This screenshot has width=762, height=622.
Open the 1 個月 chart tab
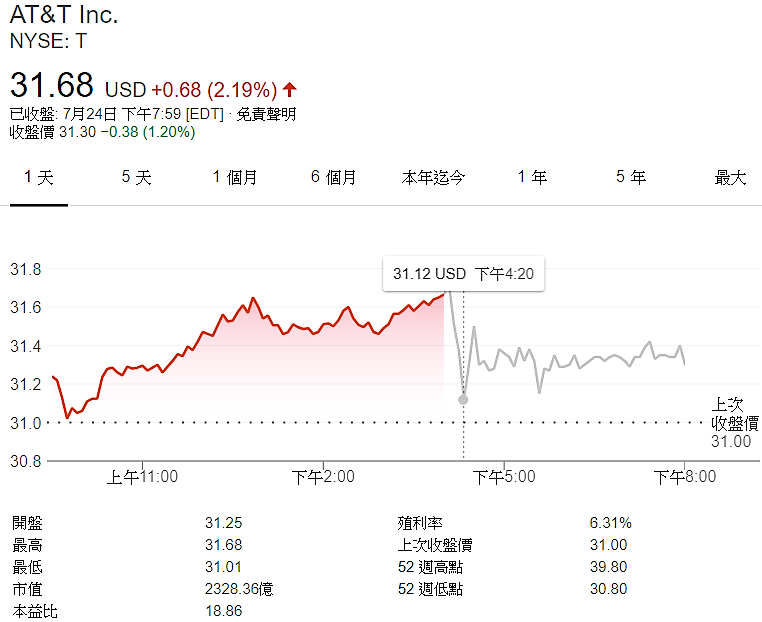(235, 178)
